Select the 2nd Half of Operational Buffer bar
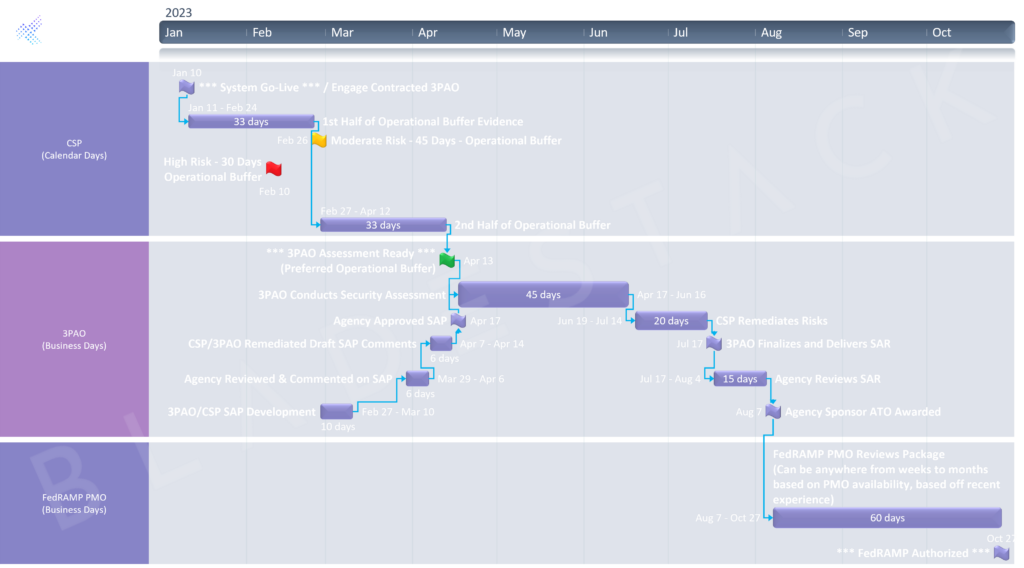 (383, 225)
